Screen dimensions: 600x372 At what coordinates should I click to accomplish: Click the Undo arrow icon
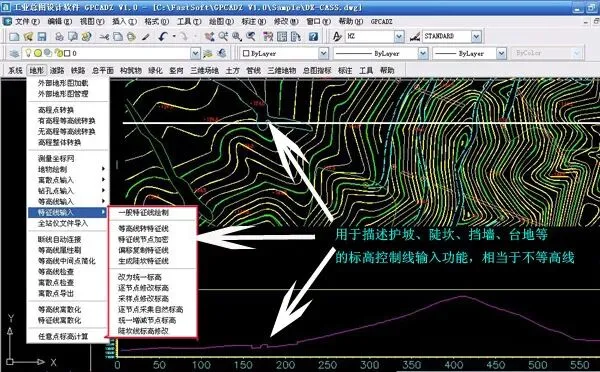pyautogui.click(x=163, y=37)
